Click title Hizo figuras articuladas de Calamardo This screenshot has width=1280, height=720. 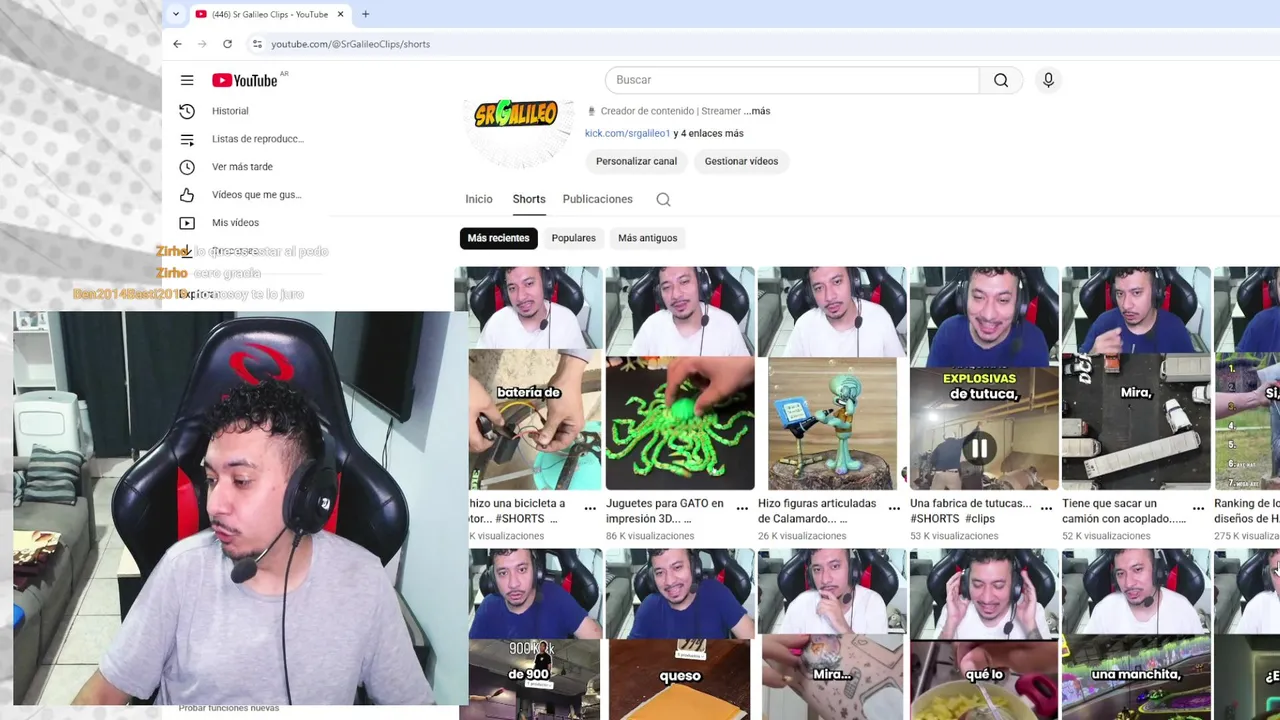pos(817,511)
